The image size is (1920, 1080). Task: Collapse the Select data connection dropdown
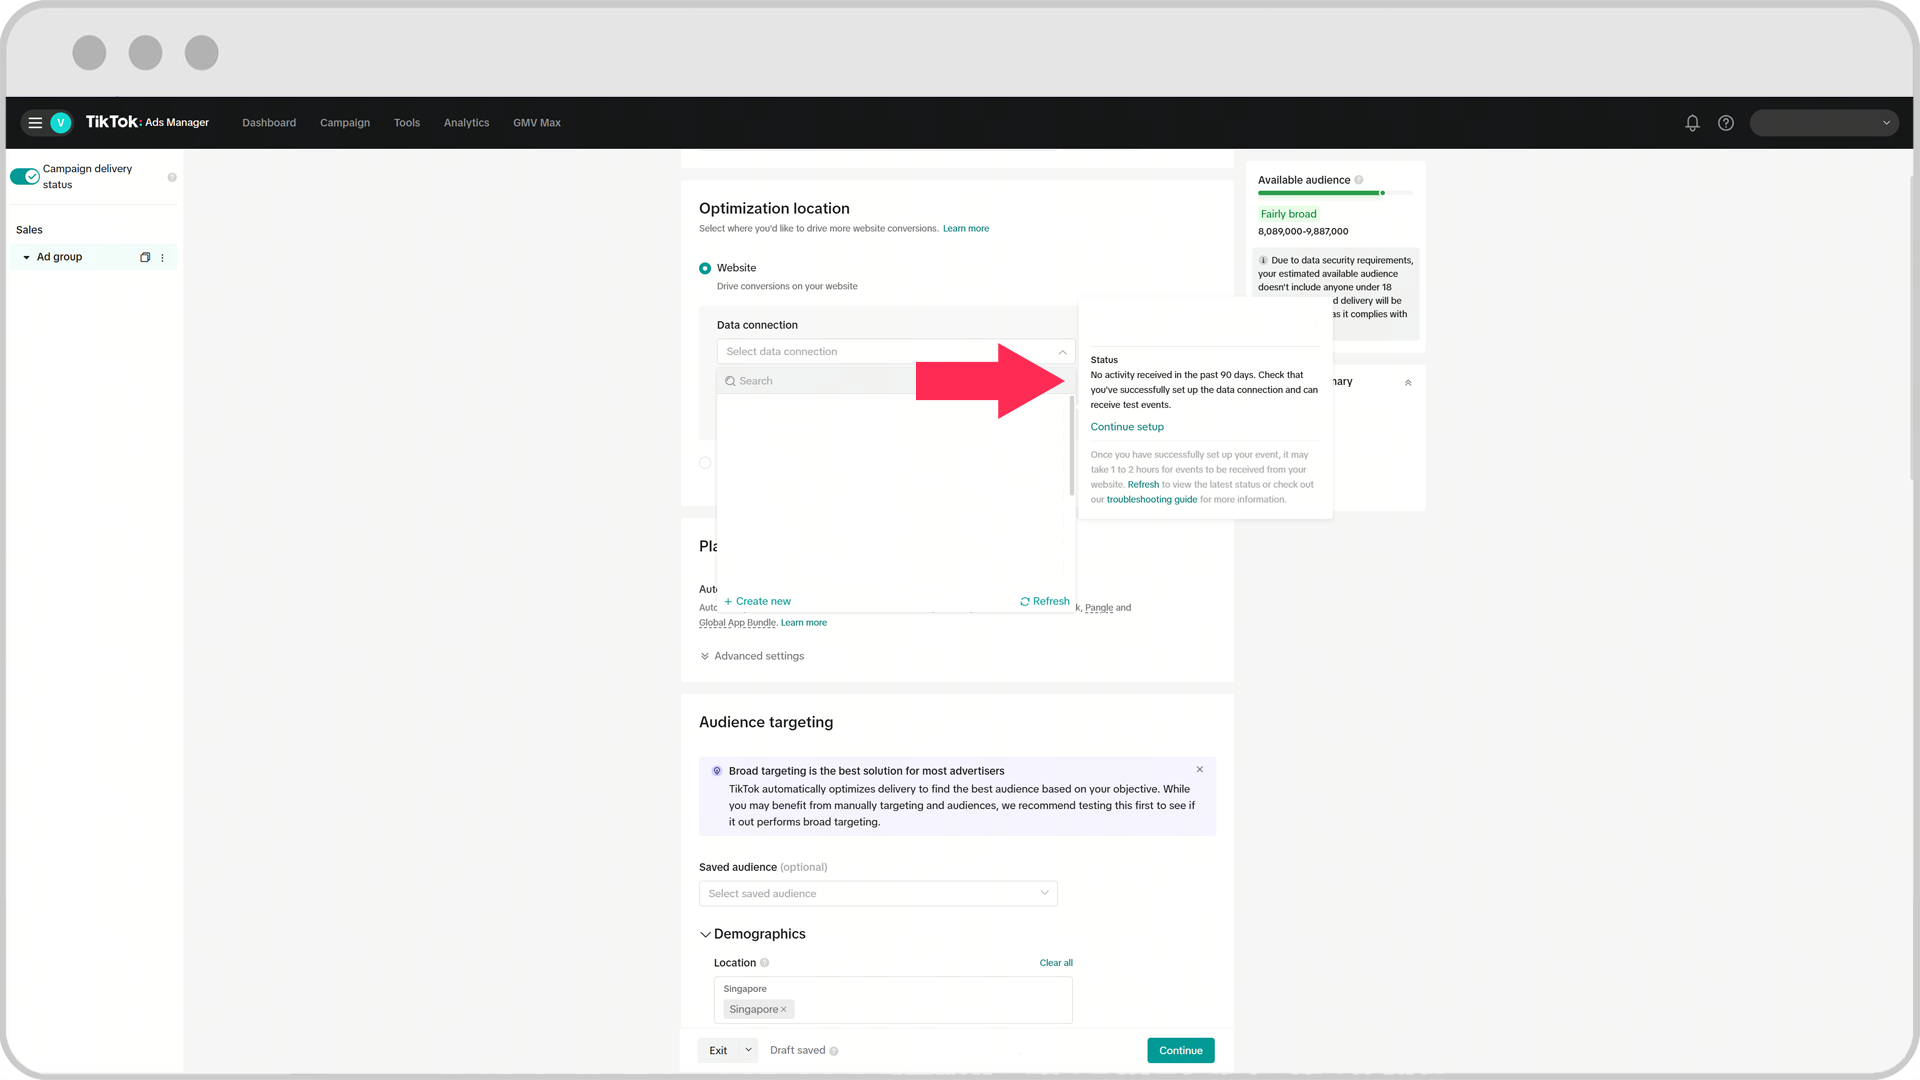click(x=1062, y=352)
